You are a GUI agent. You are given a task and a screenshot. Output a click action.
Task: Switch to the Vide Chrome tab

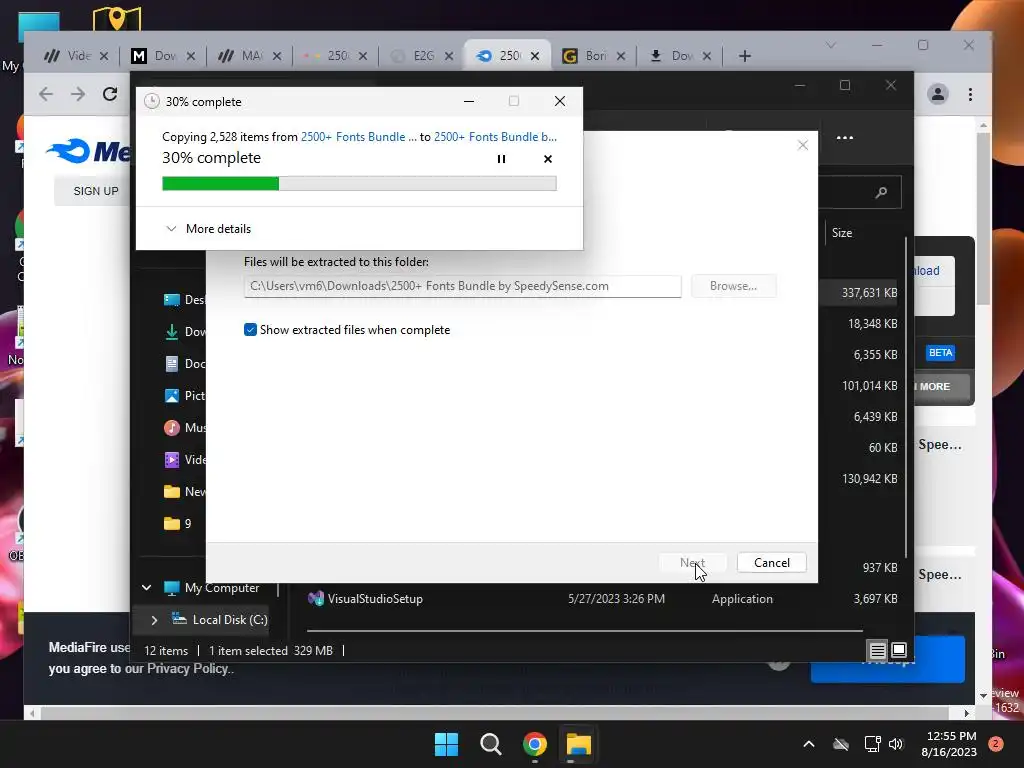pyautogui.click(x=74, y=56)
